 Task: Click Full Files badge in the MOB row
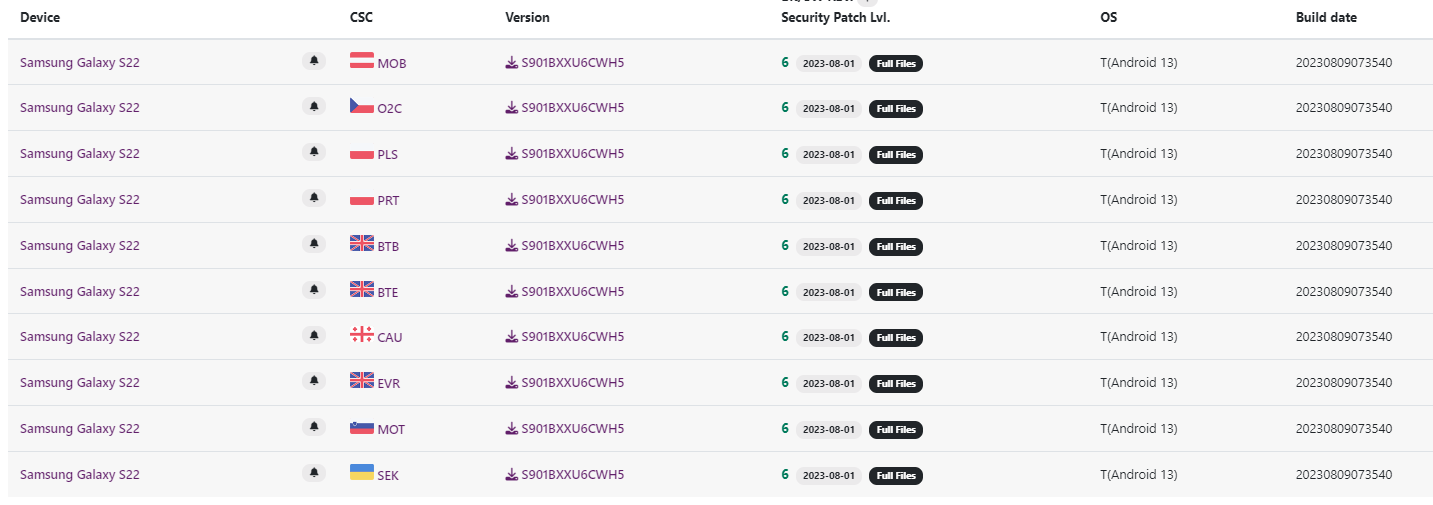tap(895, 63)
